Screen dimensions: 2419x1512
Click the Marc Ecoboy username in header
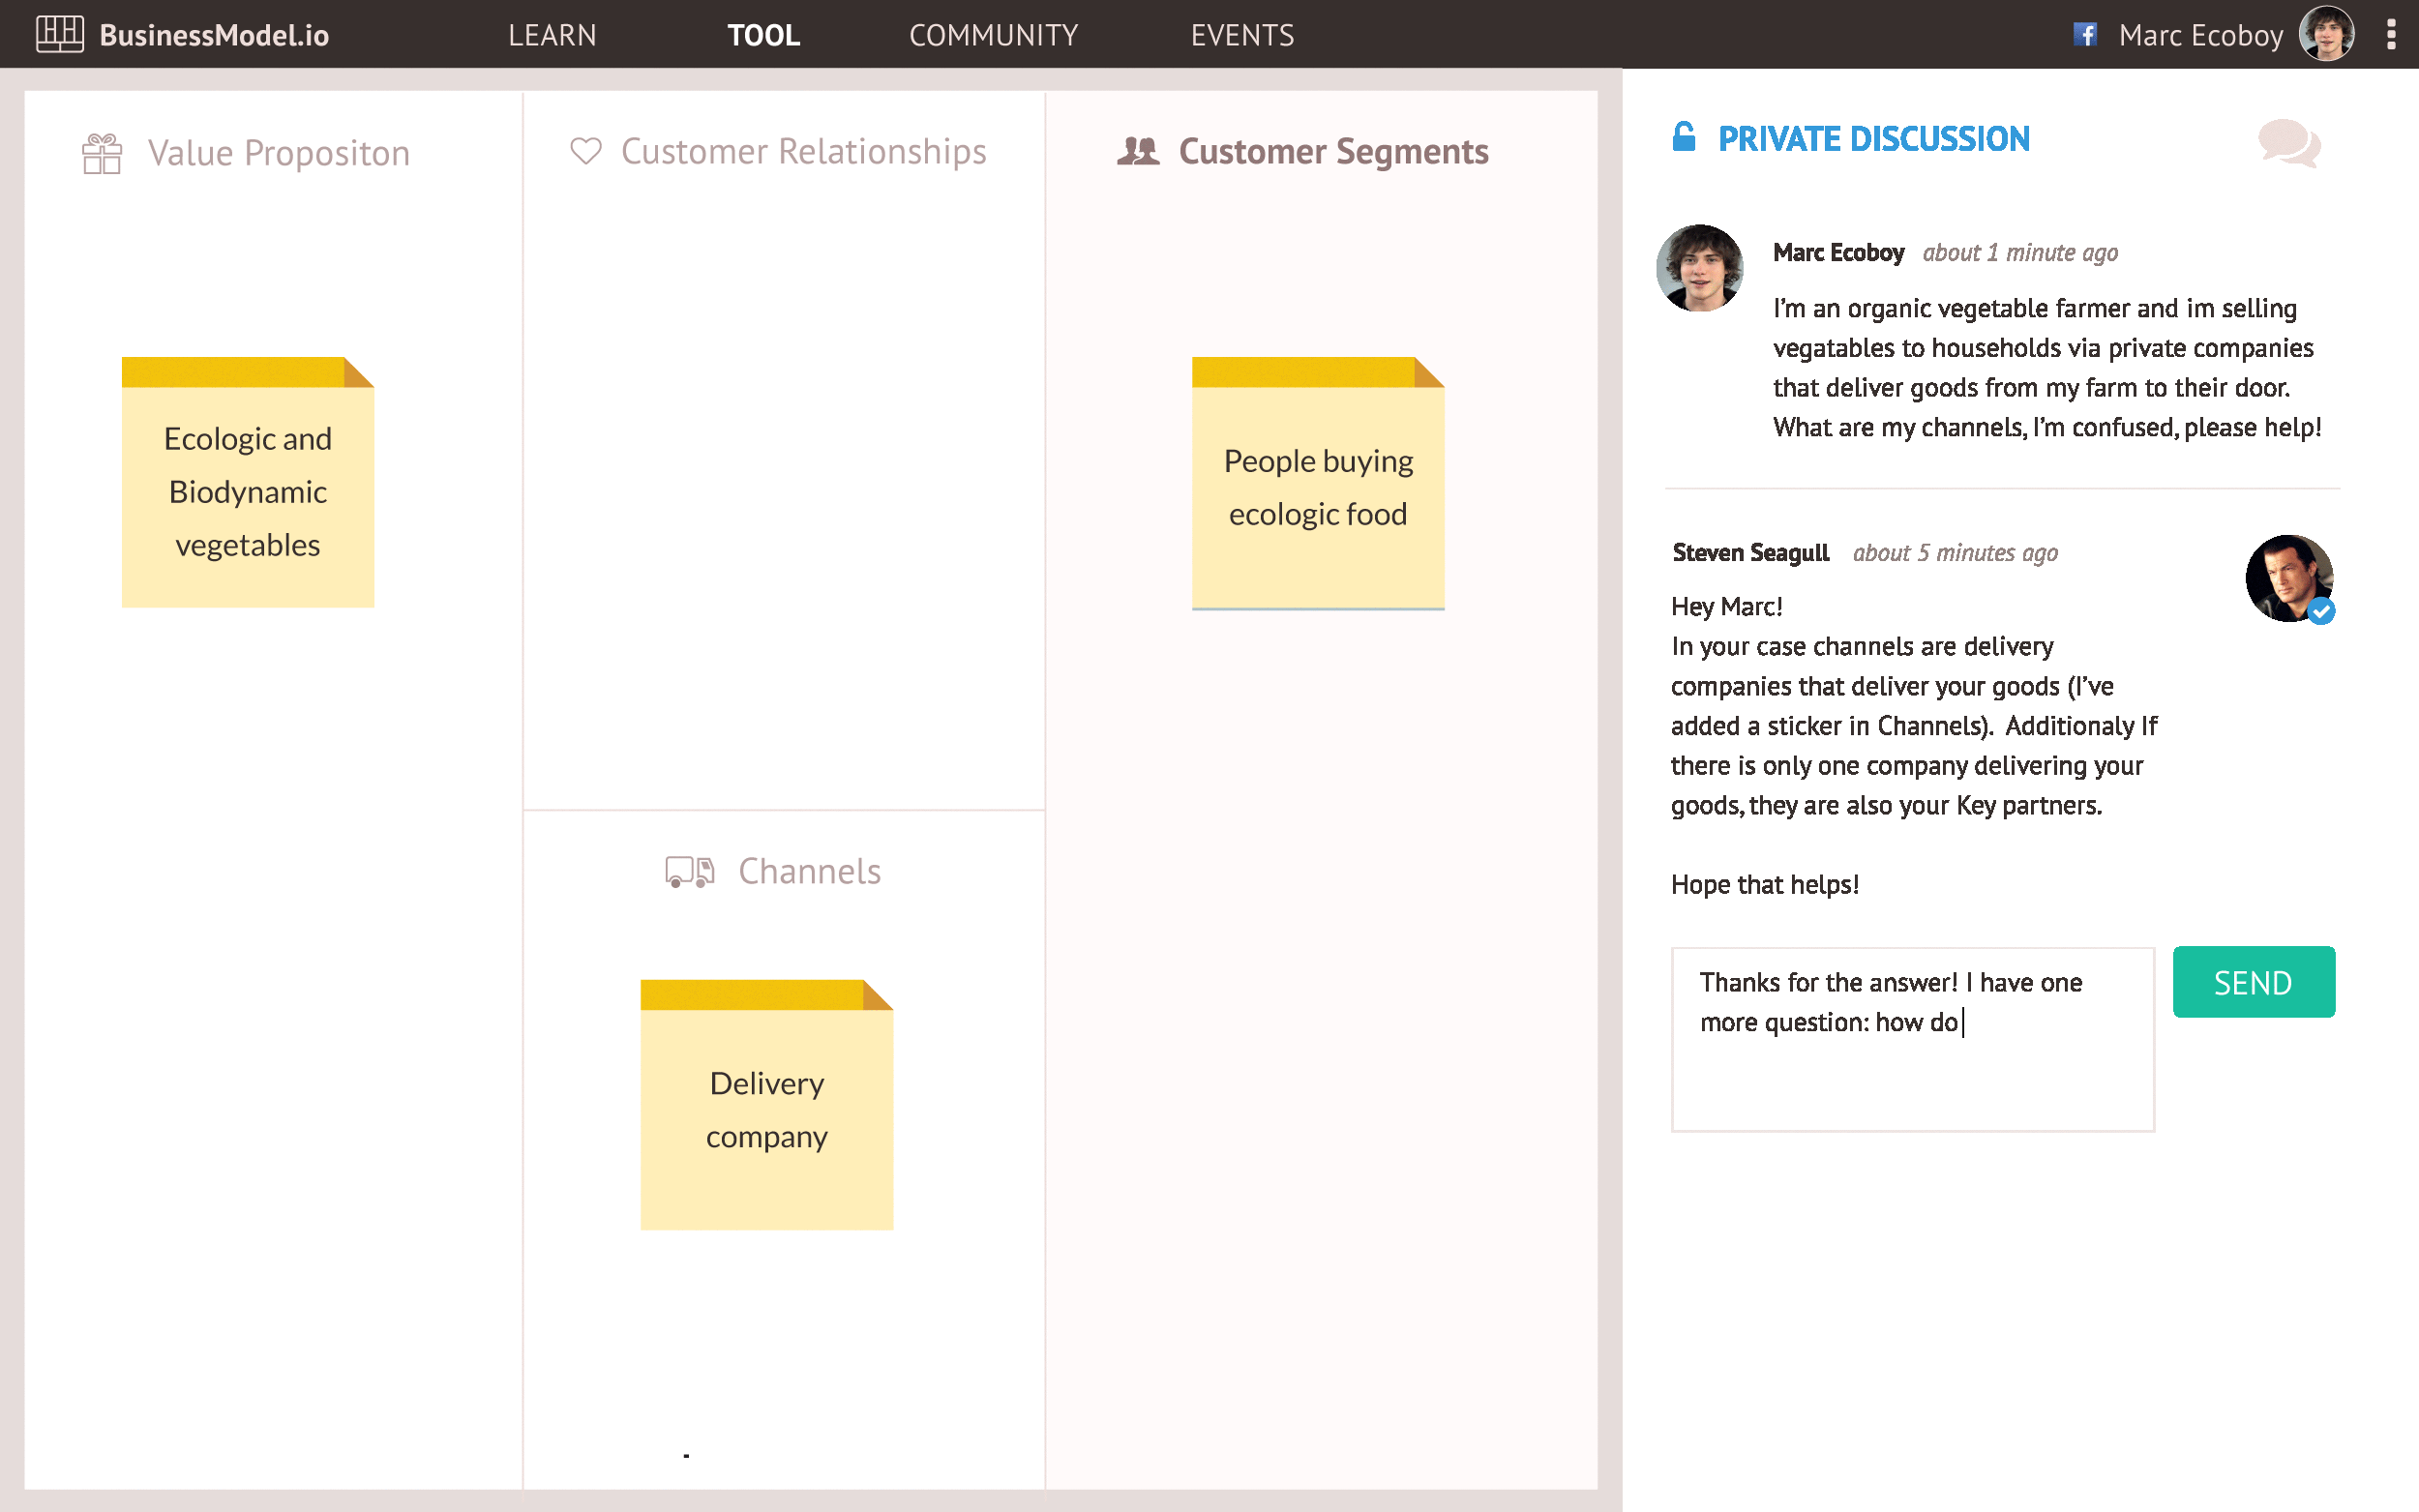2201,35
